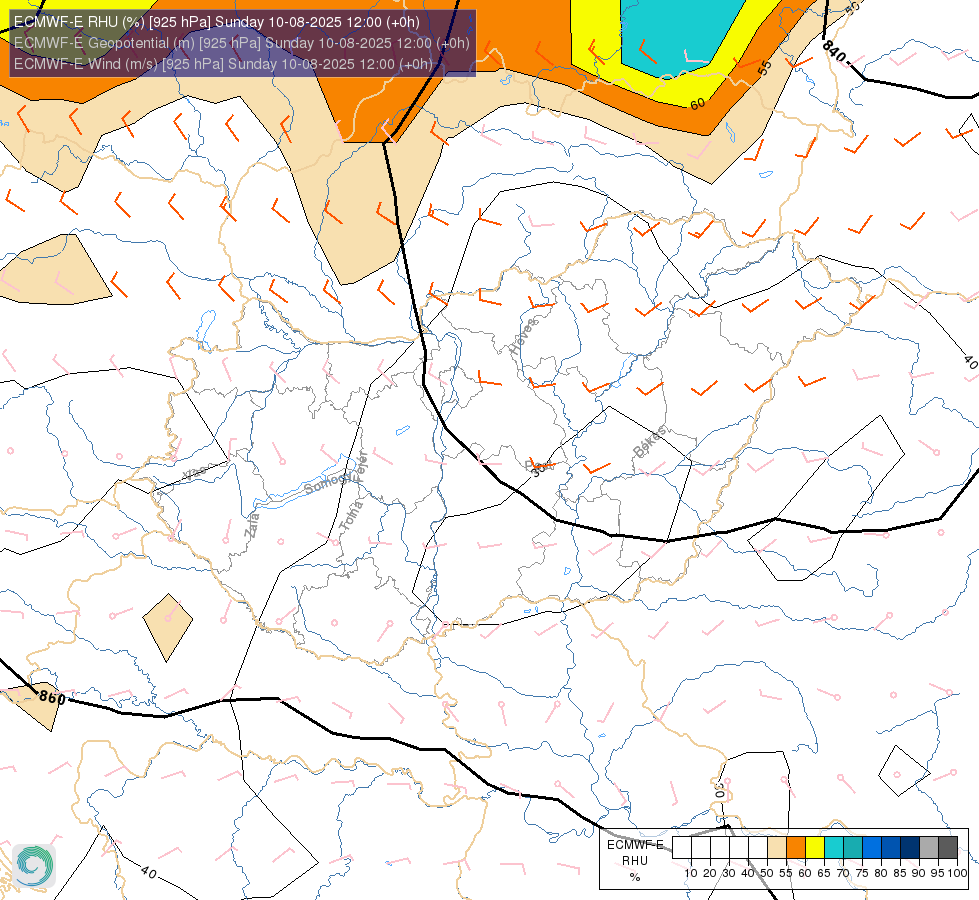Click the Vas county label
The width and height of the screenshot is (979, 900).
pyautogui.click(x=194, y=473)
